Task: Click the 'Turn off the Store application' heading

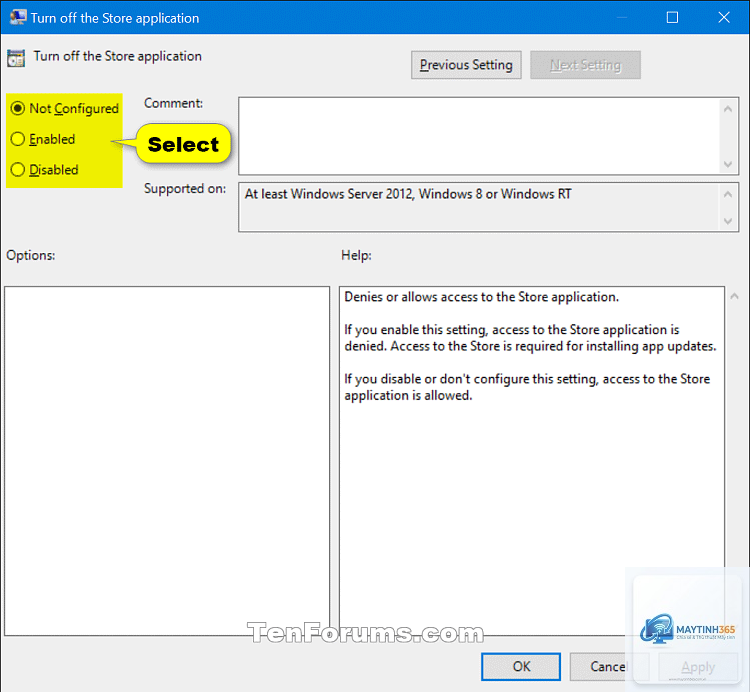Action: tap(118, 56)
